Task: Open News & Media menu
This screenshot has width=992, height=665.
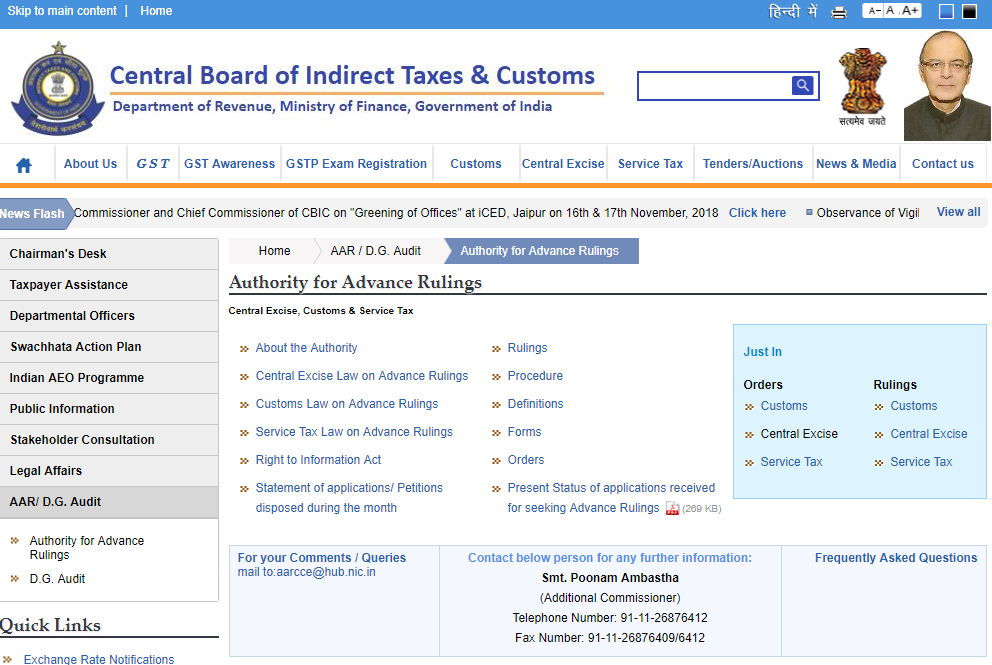Action: [x=856, y=164]
